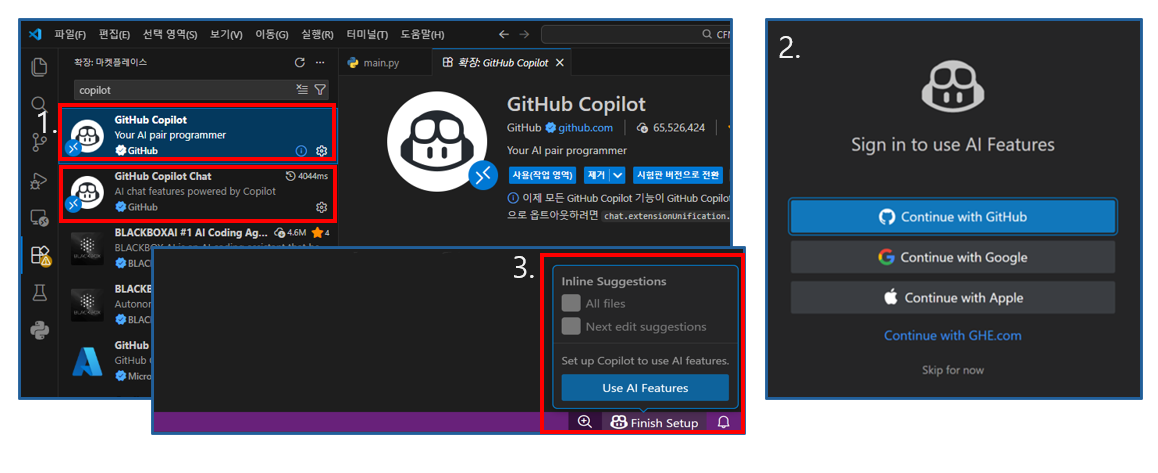Click Continue with GitHub button
Image resolution: width=1158 pixels, height=473 pixels.
pos(952,216)
